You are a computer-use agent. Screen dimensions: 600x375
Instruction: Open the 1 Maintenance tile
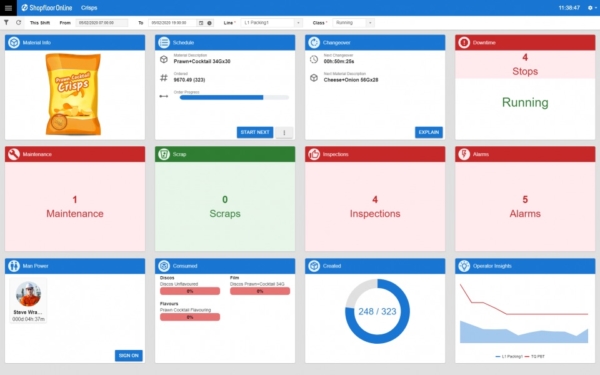pos(75,207)
